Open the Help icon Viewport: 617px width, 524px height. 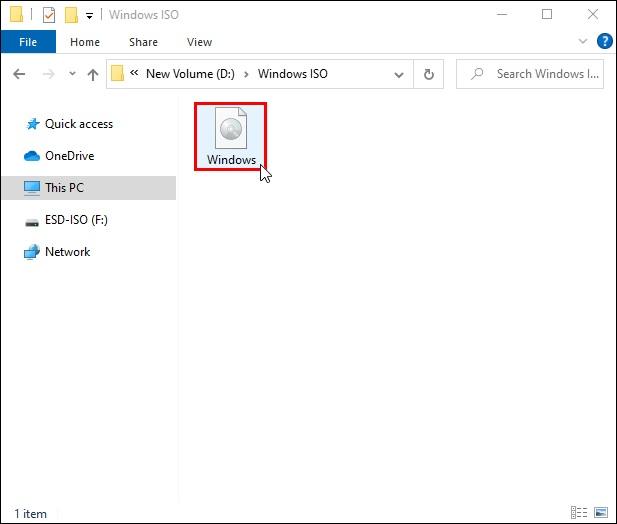604,42
